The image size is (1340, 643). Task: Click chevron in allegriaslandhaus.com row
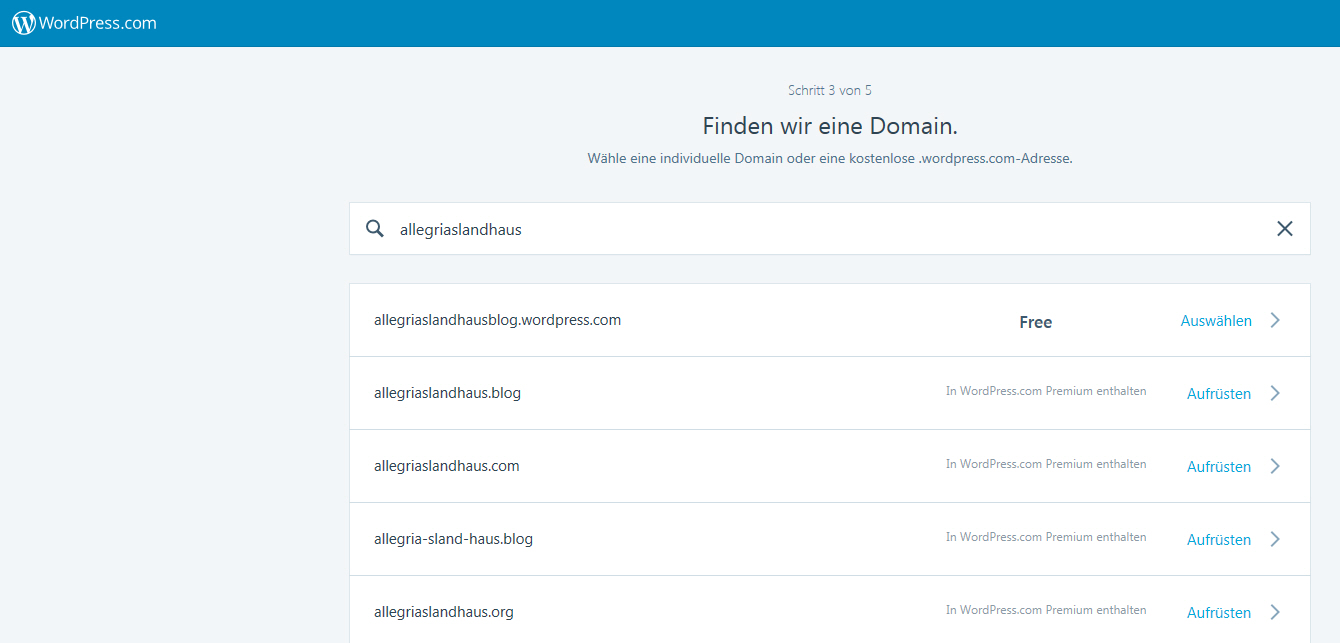pyautogui.click(x=1275, y=466)
